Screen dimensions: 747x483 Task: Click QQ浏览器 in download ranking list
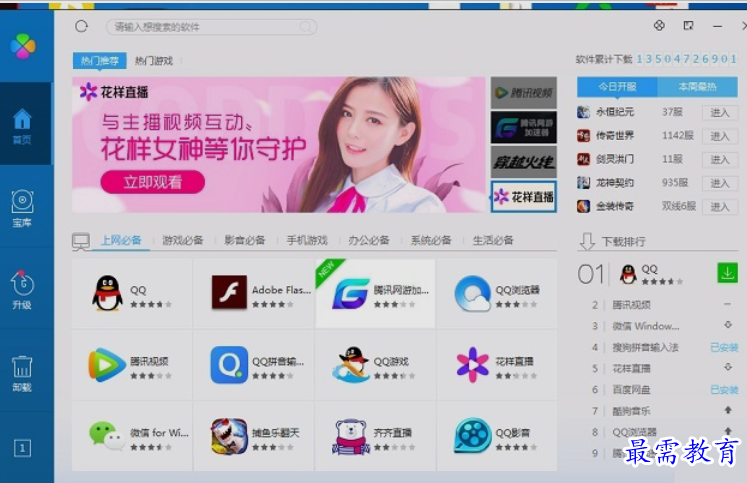pos(634,432)
